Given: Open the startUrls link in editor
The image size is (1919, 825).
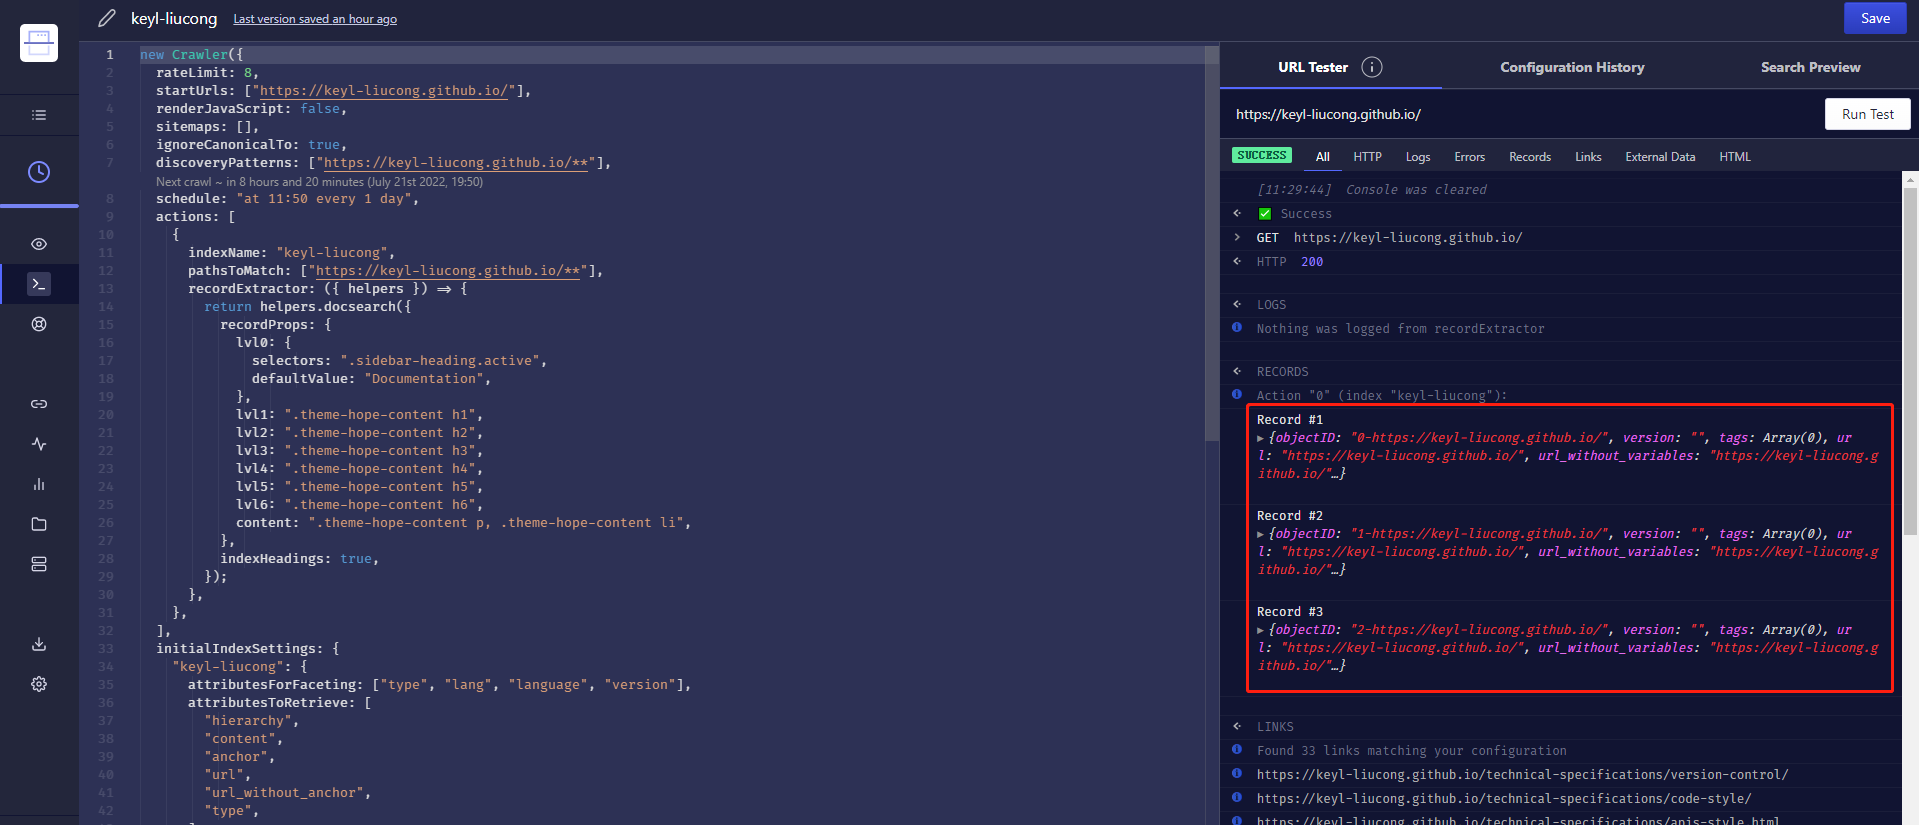Looking at the screenshot, I should [383, 91].
